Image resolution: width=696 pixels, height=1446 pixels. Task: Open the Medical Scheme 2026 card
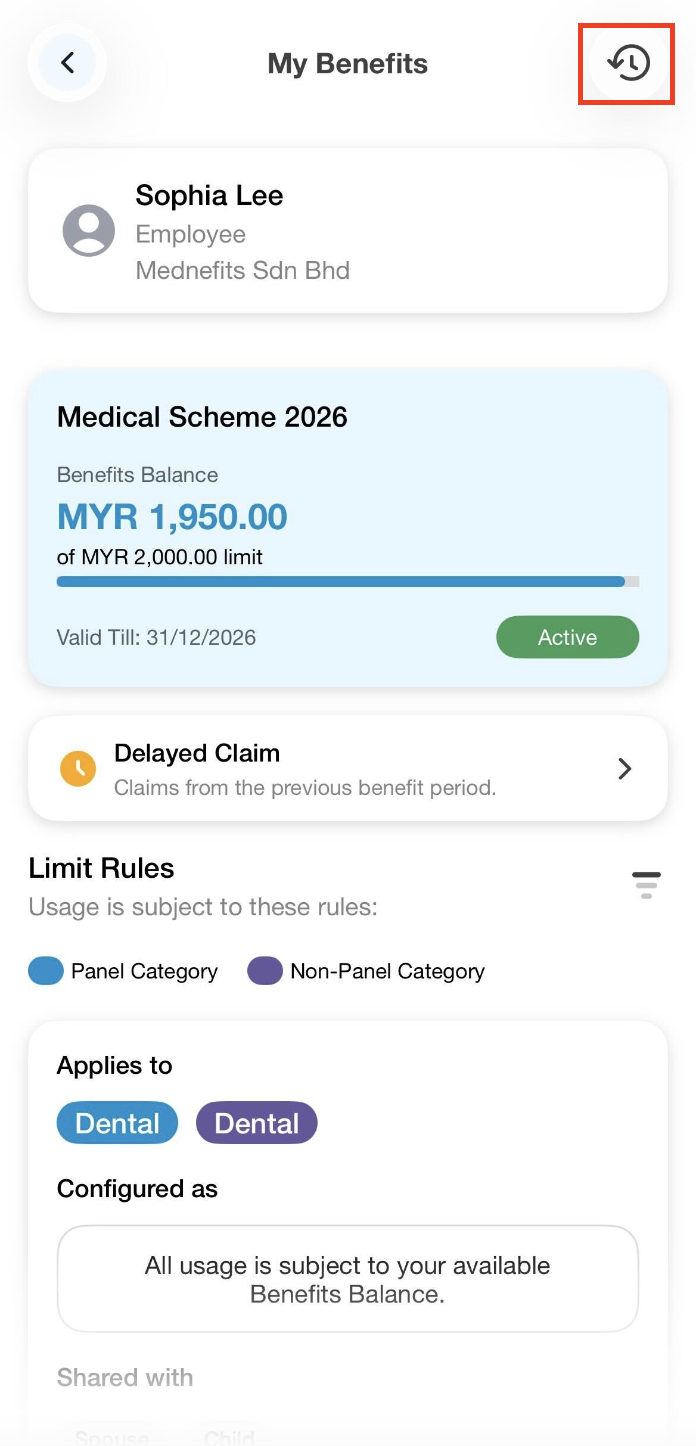coord(347,417)
